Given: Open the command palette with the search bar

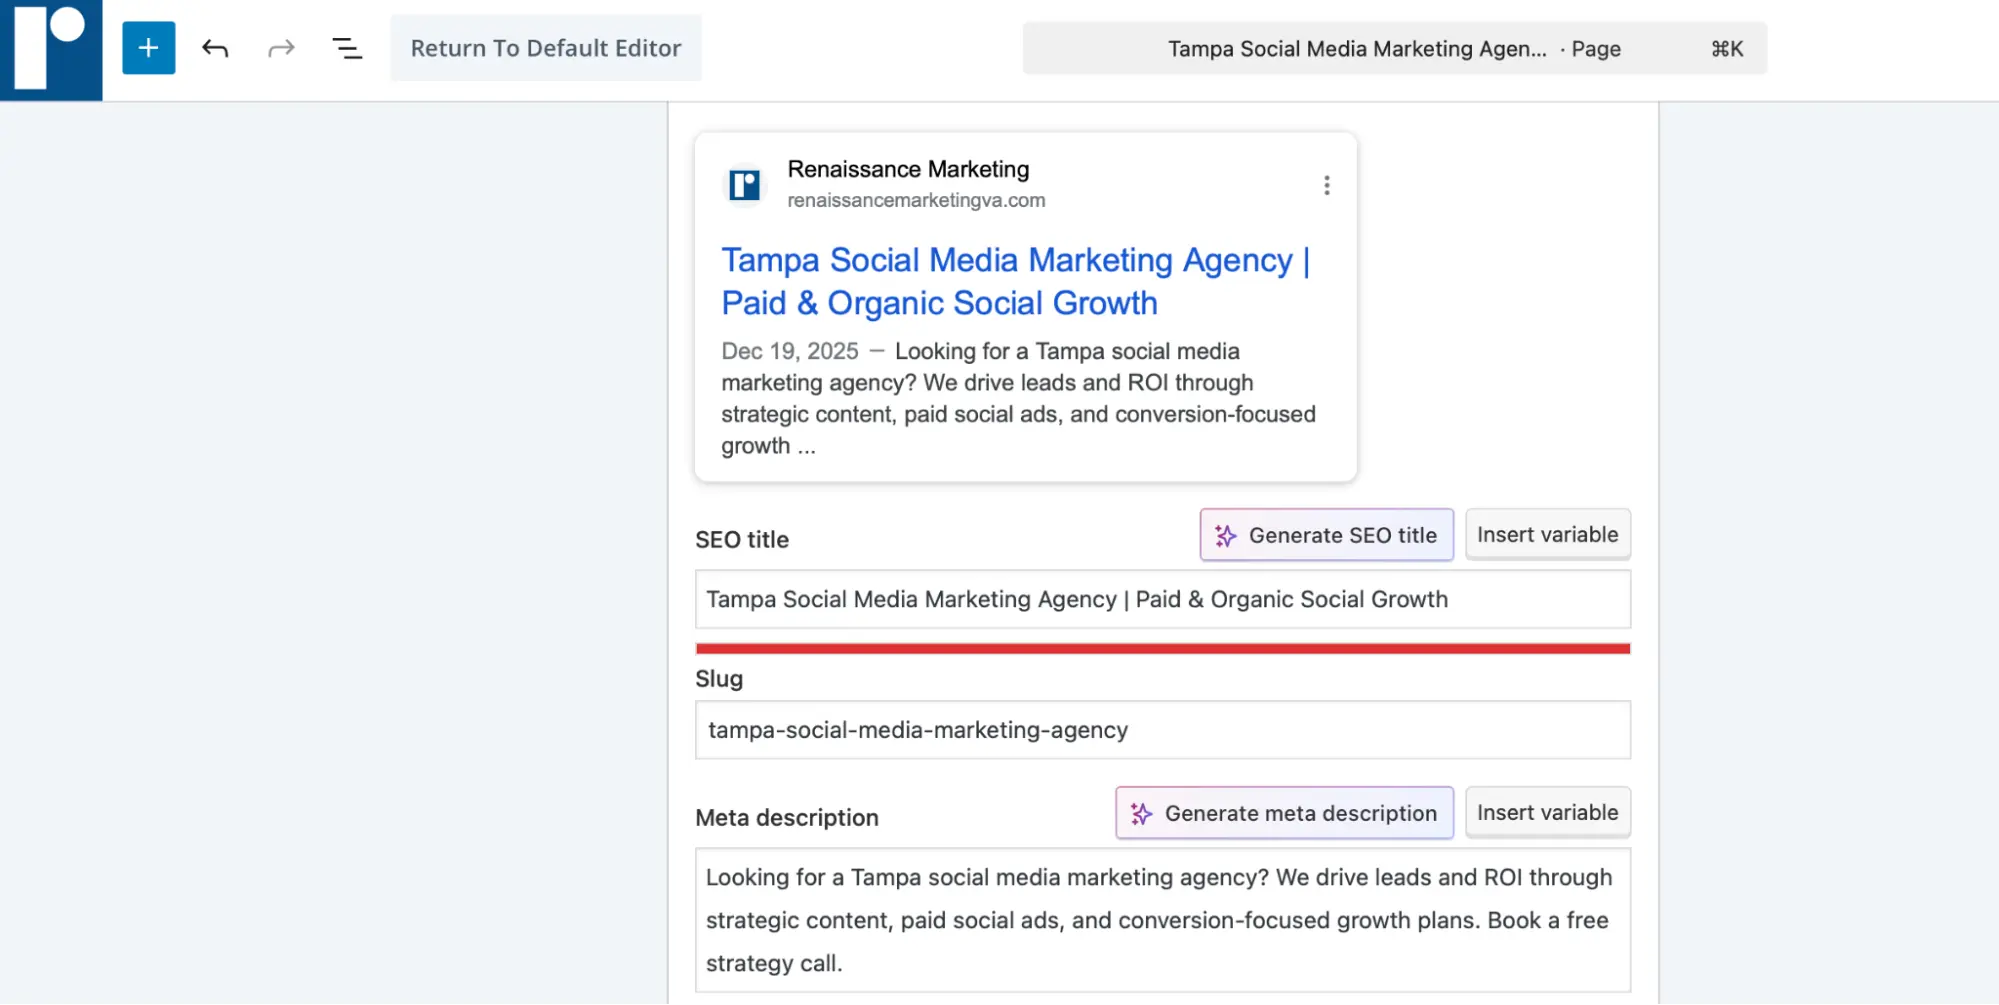Looking at the screenshot, I should (x=1393, y=47).
